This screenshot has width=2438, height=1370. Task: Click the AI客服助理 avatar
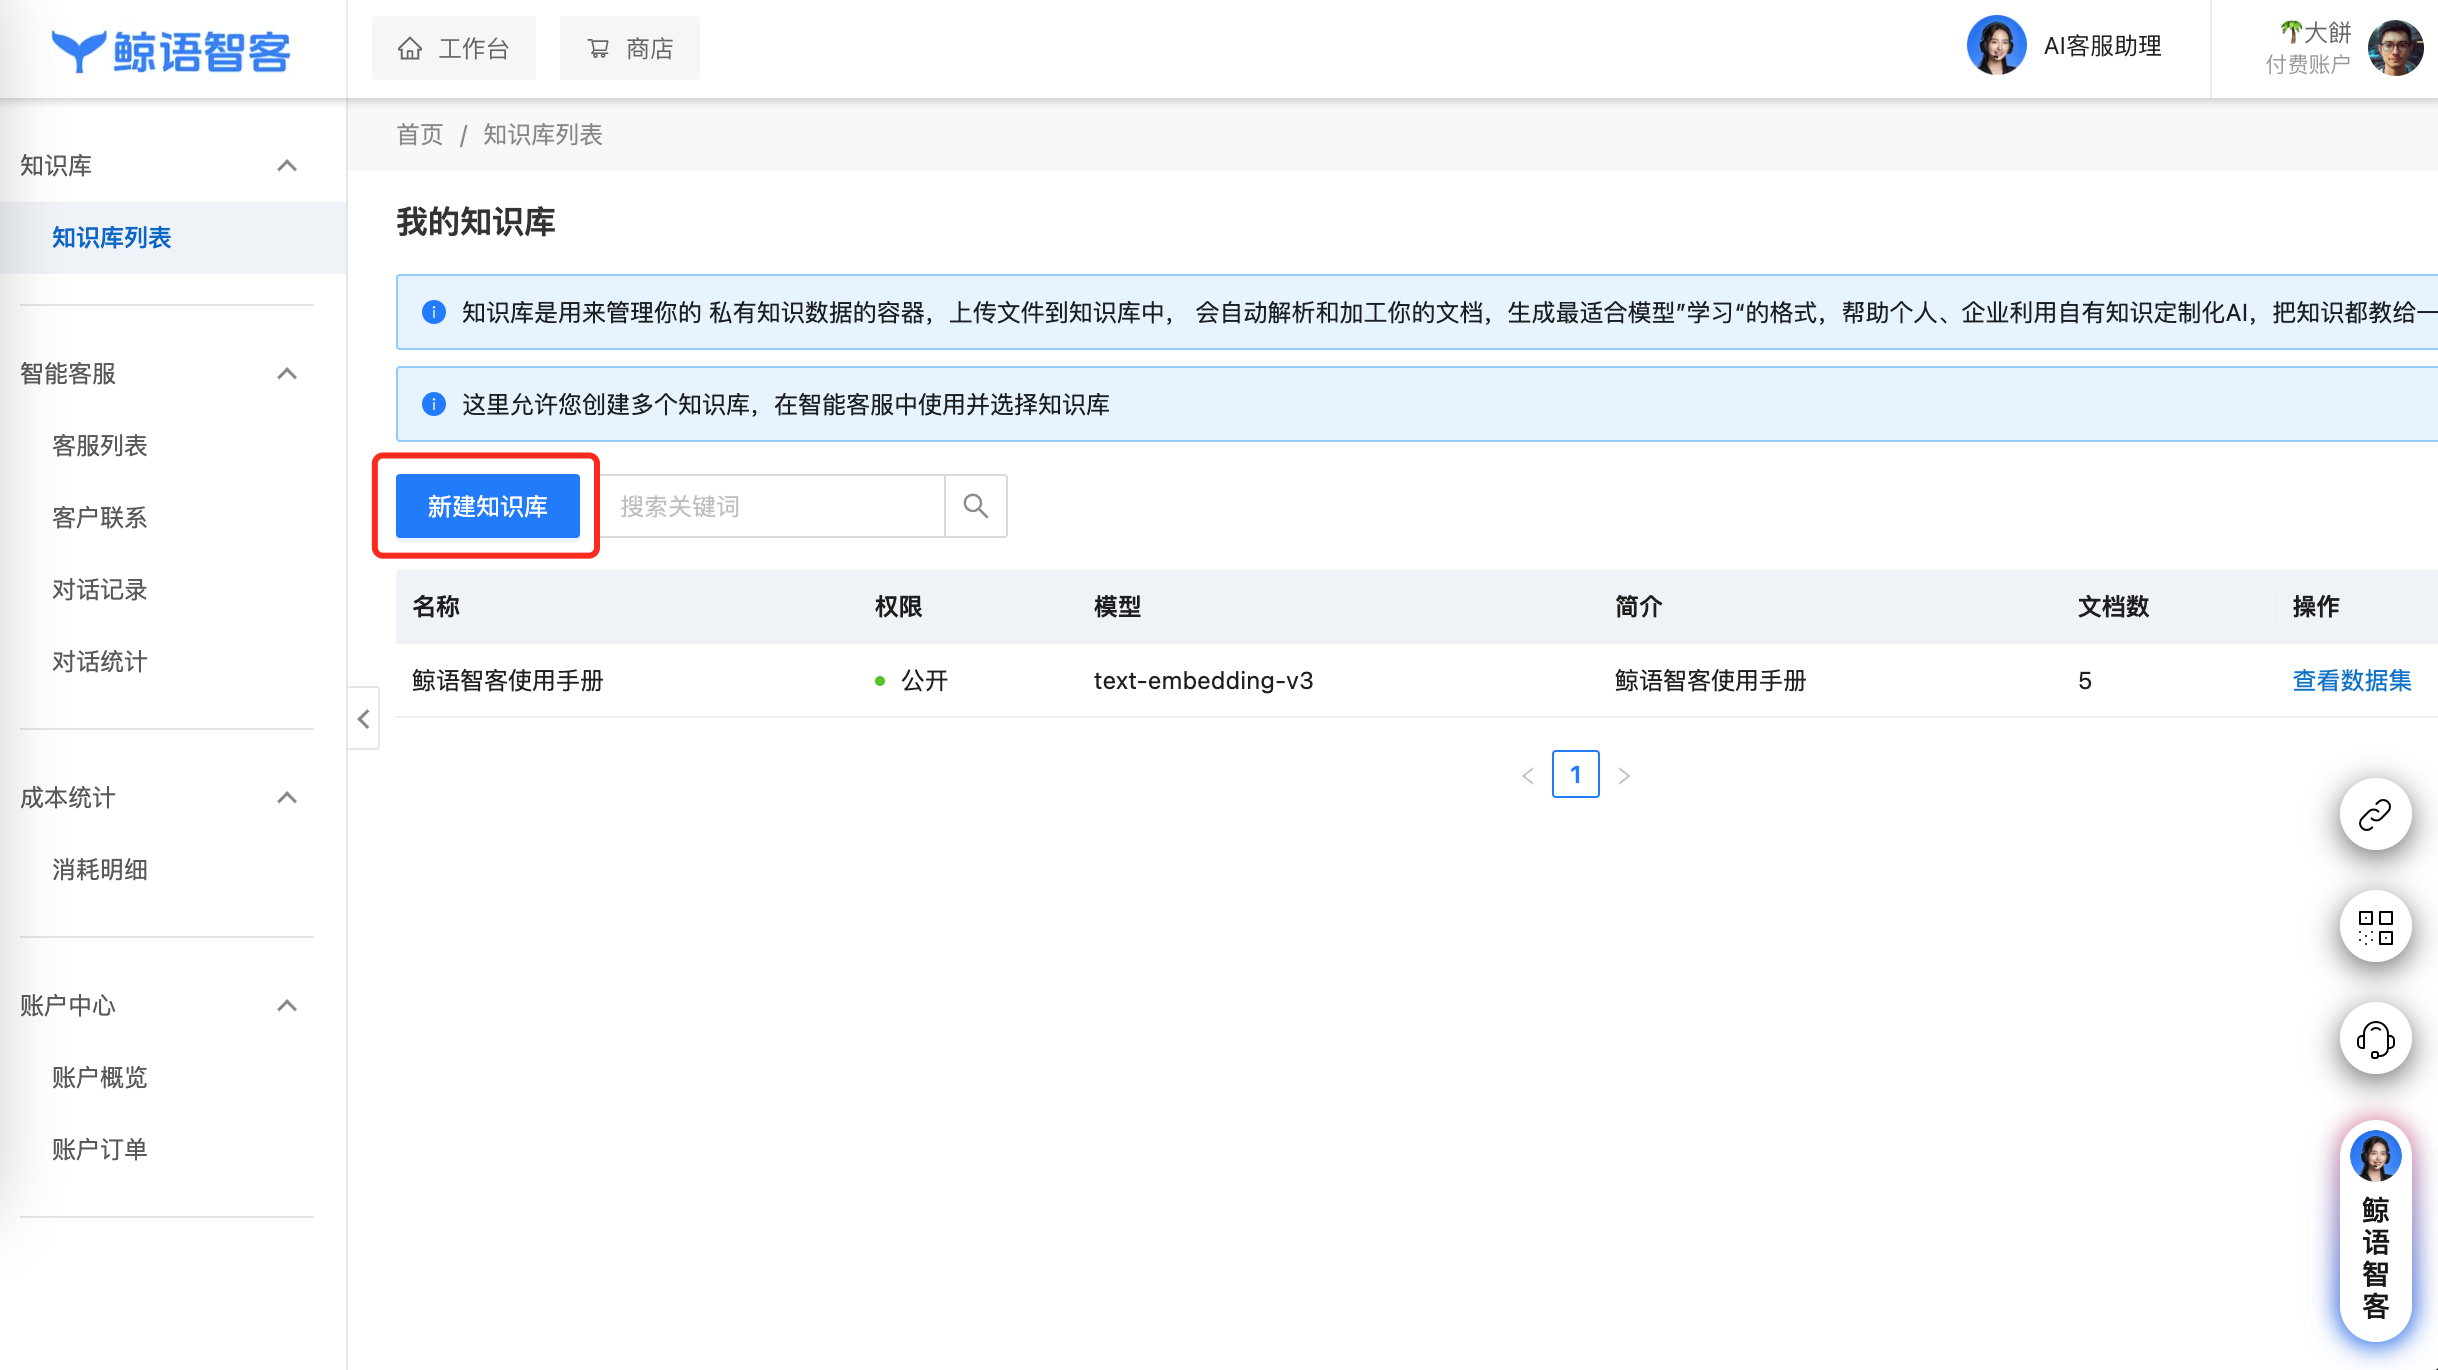[x=1996, y=45]
